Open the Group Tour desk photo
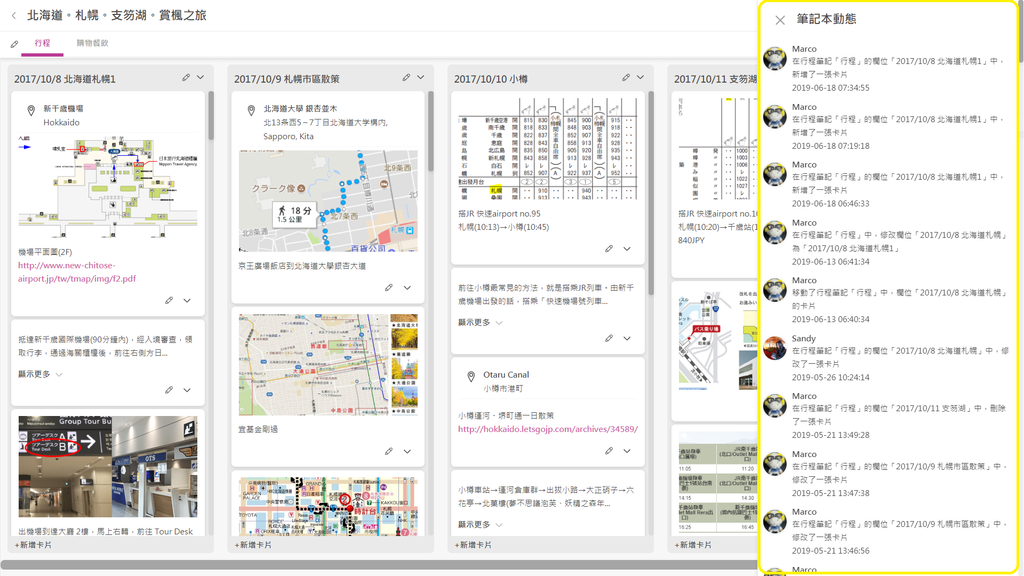Image resolution: width=1024 pixels, height=576 pixels. [108, 466]
